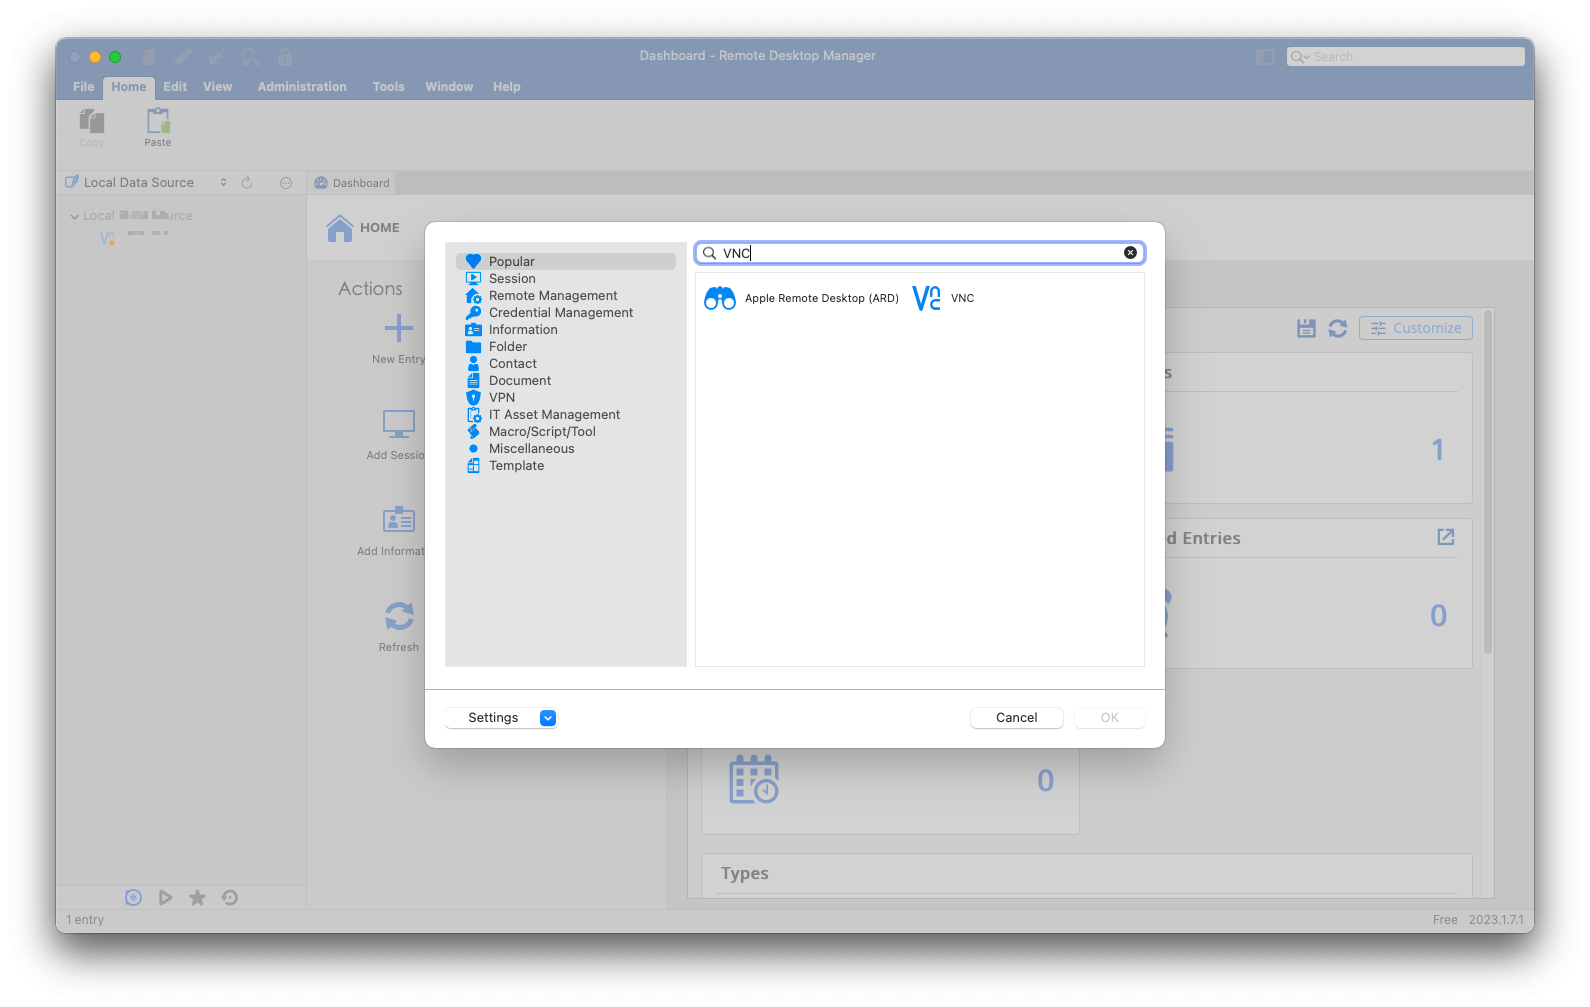Image resolution: width=1590 pixels, height=1007 pixels.
Task: Toggle the sidebar layout icon in title bar
Action: (1265, 57)
